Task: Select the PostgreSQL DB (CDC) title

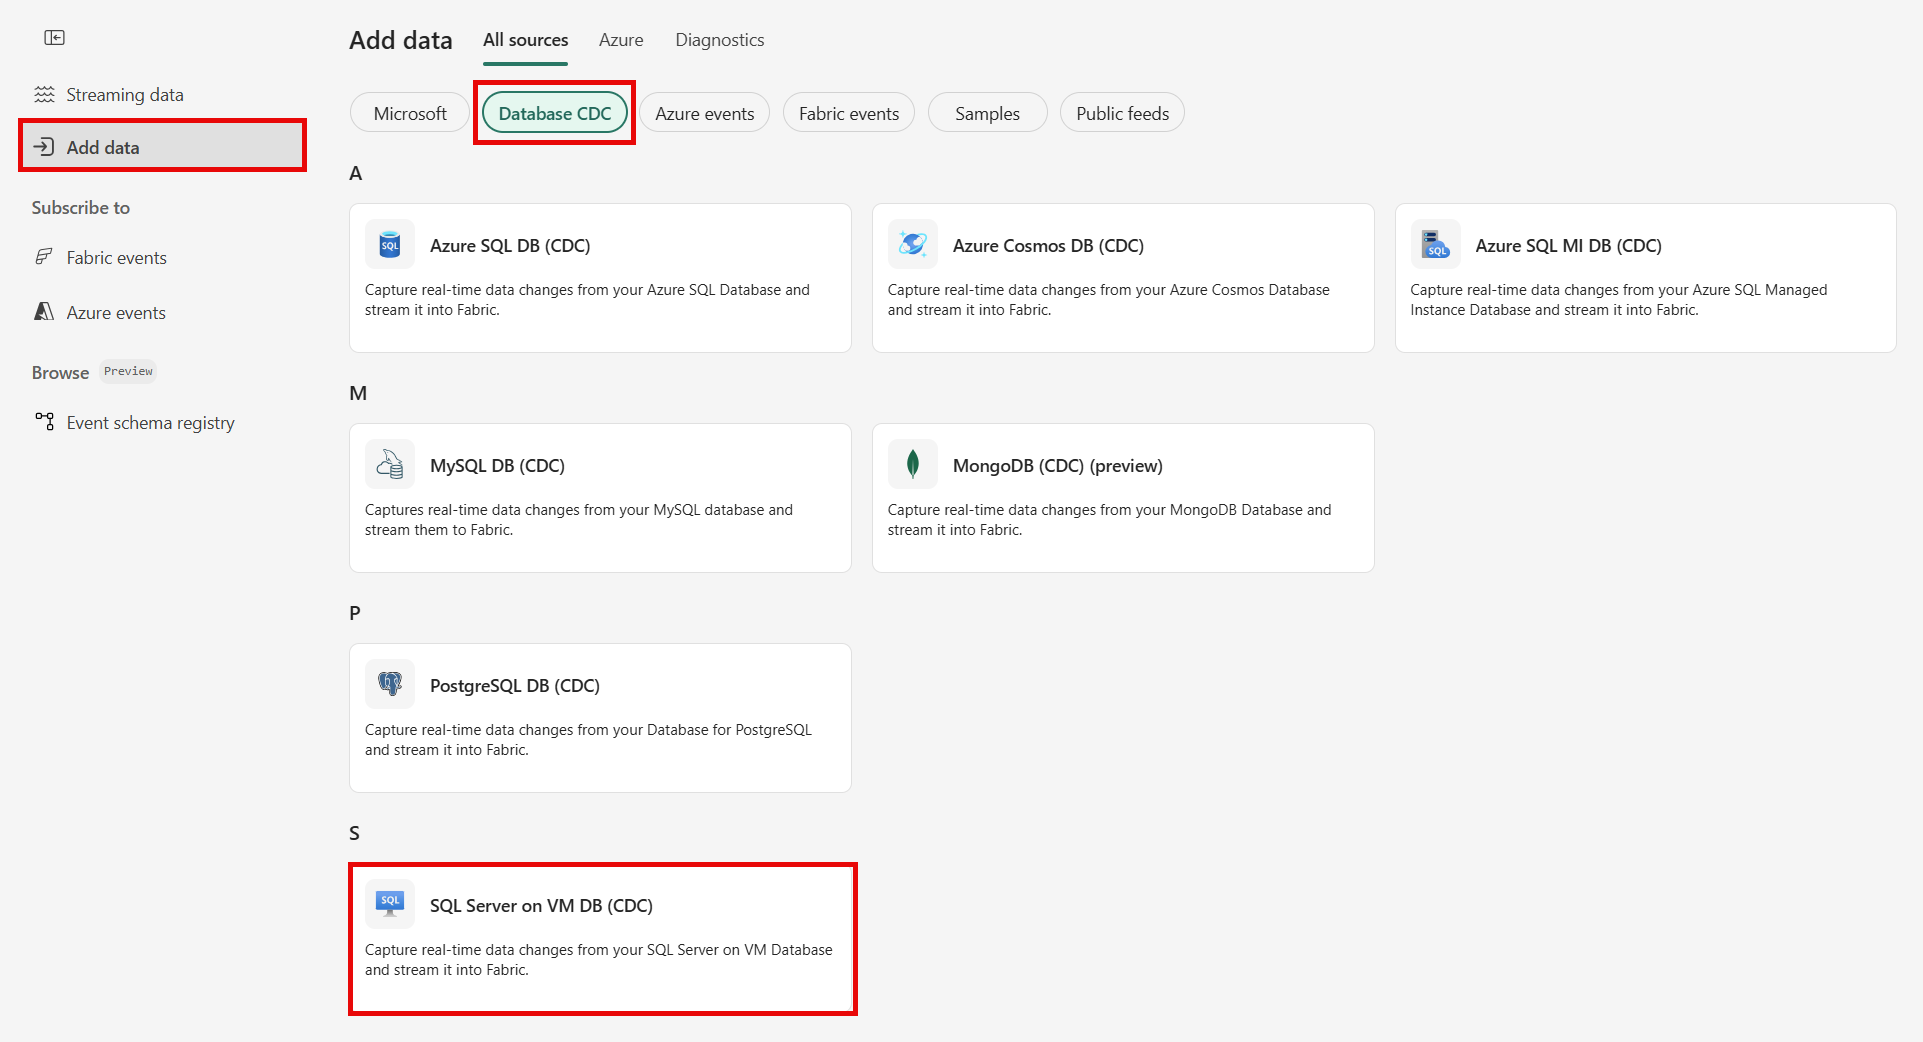Action: (x=515, y=686)
